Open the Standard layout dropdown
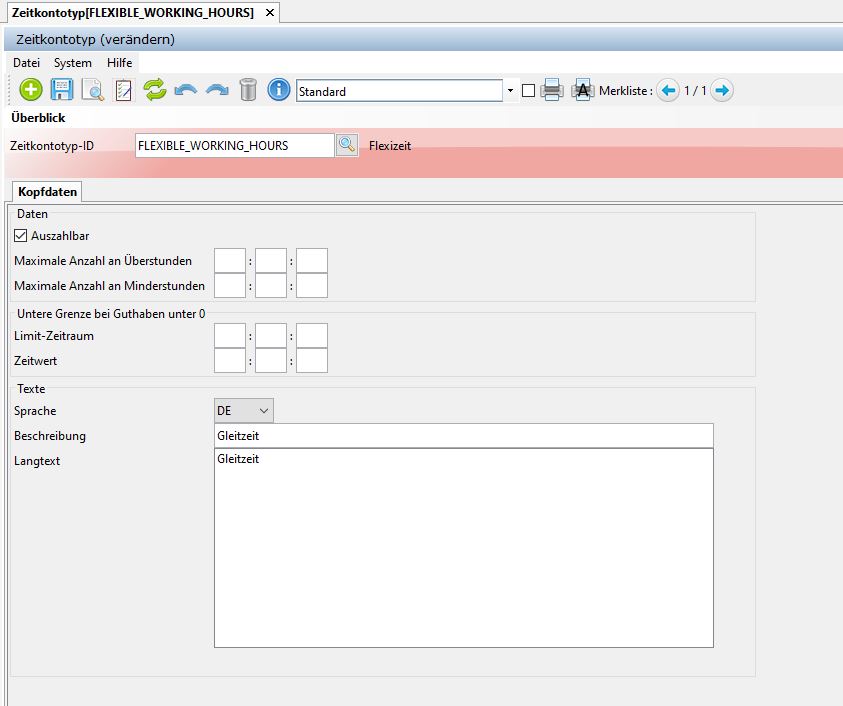This screenshot has width=843, height=706. [x=510, y=91]
